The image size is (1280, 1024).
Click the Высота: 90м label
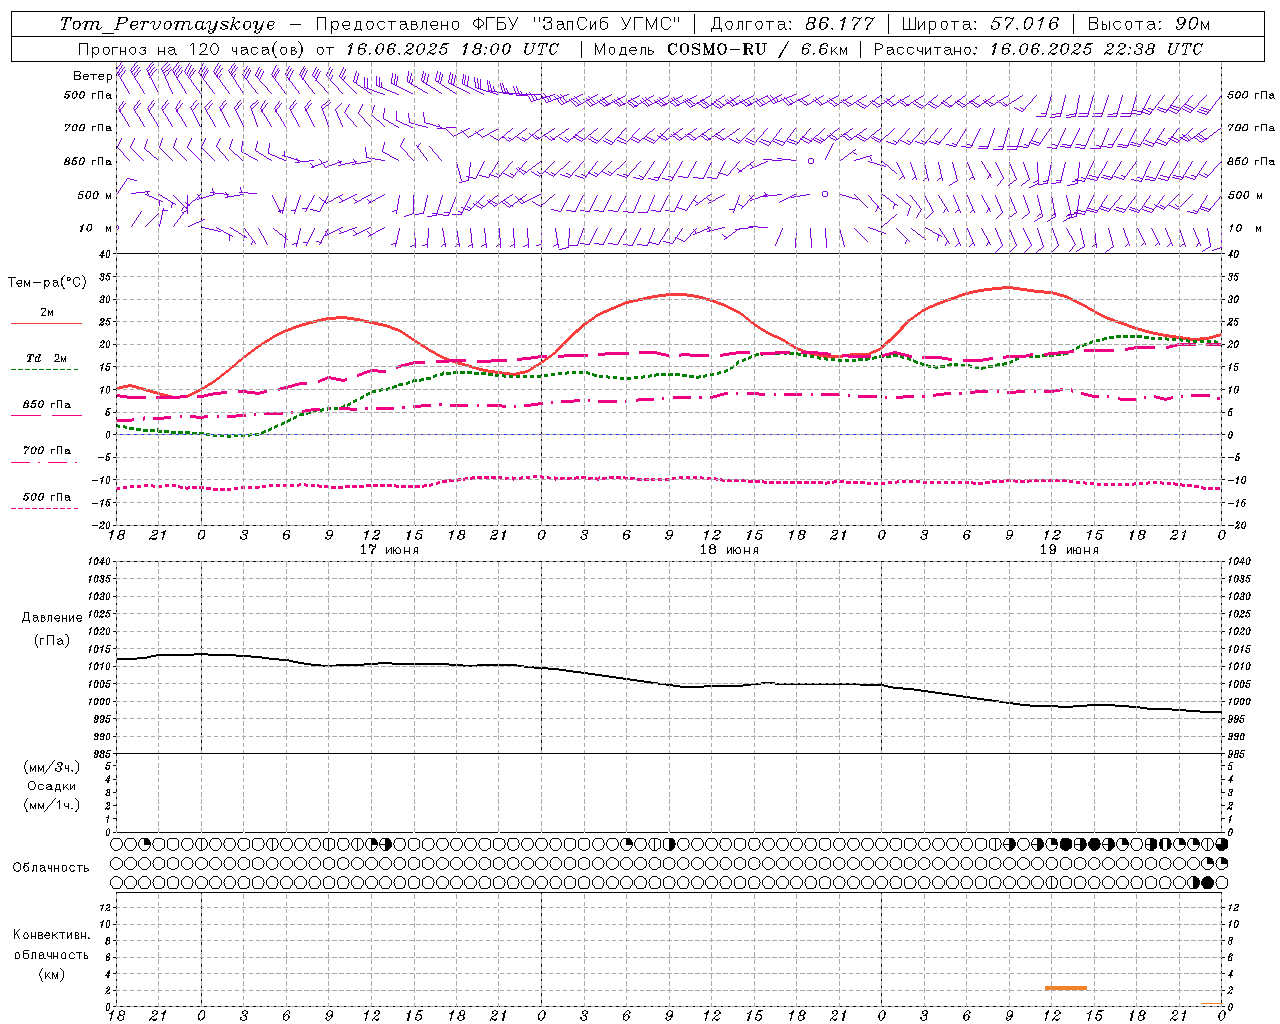point(1148,24)
